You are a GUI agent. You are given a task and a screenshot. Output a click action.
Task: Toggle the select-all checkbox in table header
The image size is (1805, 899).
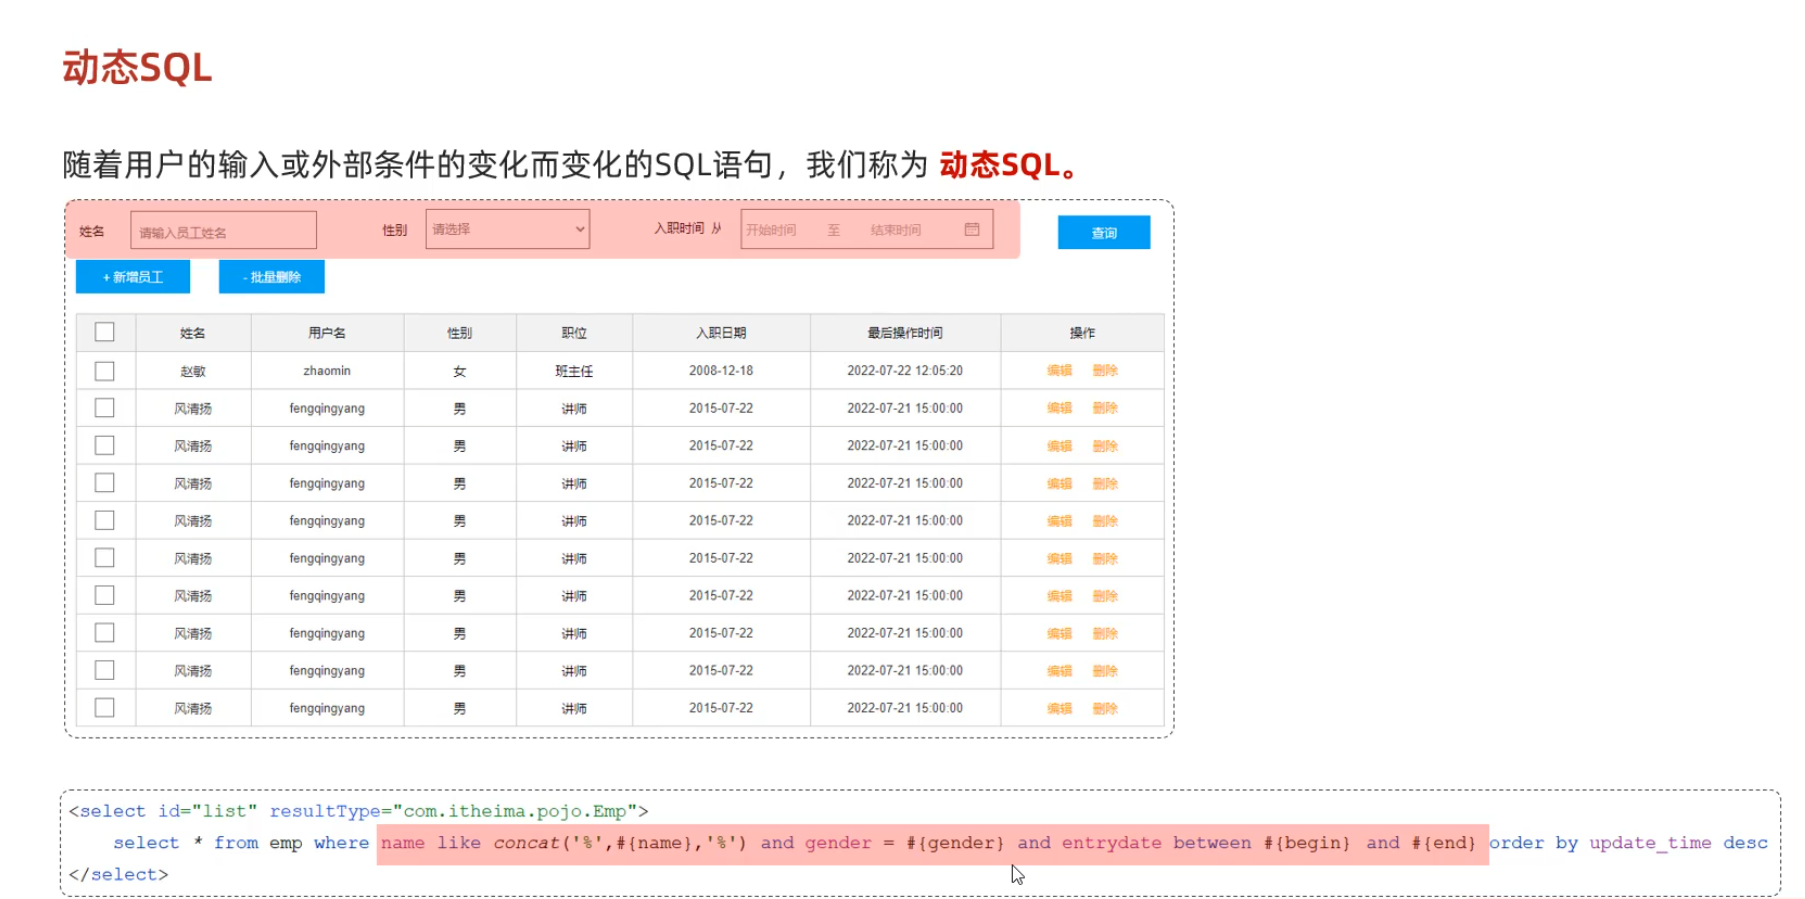[x=105, y=332]
